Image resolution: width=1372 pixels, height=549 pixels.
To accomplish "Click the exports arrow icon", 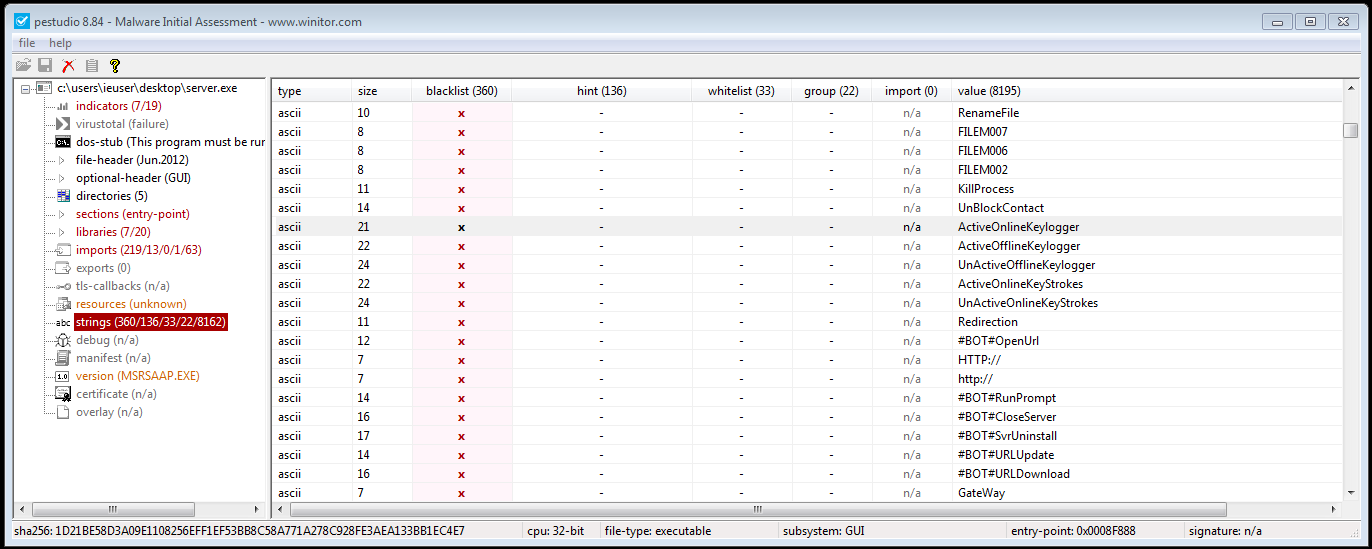I will [x=62, y=268].
